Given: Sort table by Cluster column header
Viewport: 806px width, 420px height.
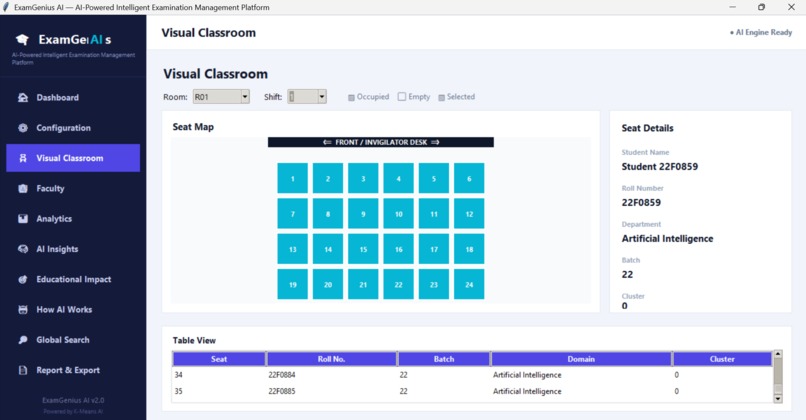Looking at the screenshot, I should pyautogui.click(x=722, y=359).
